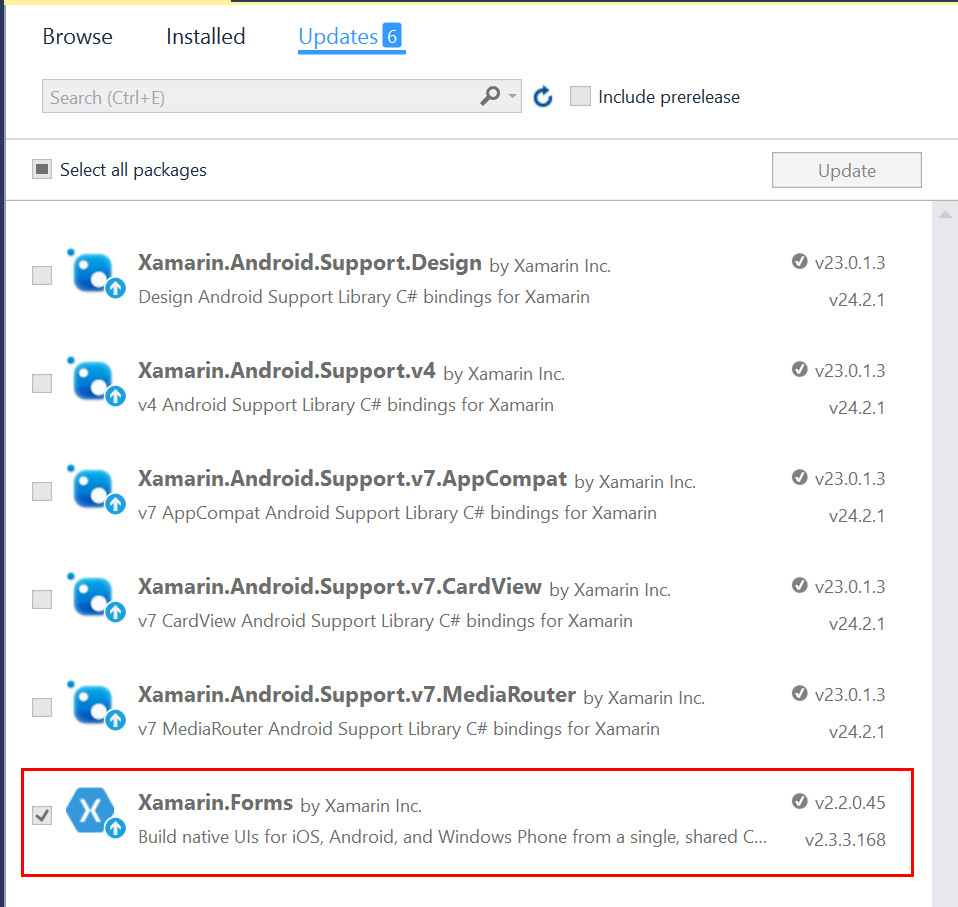Image resolution: width=958 pixels, height=907 pixels.
Task: Click the updates count badge showing 6
Action: pos(392,36)
